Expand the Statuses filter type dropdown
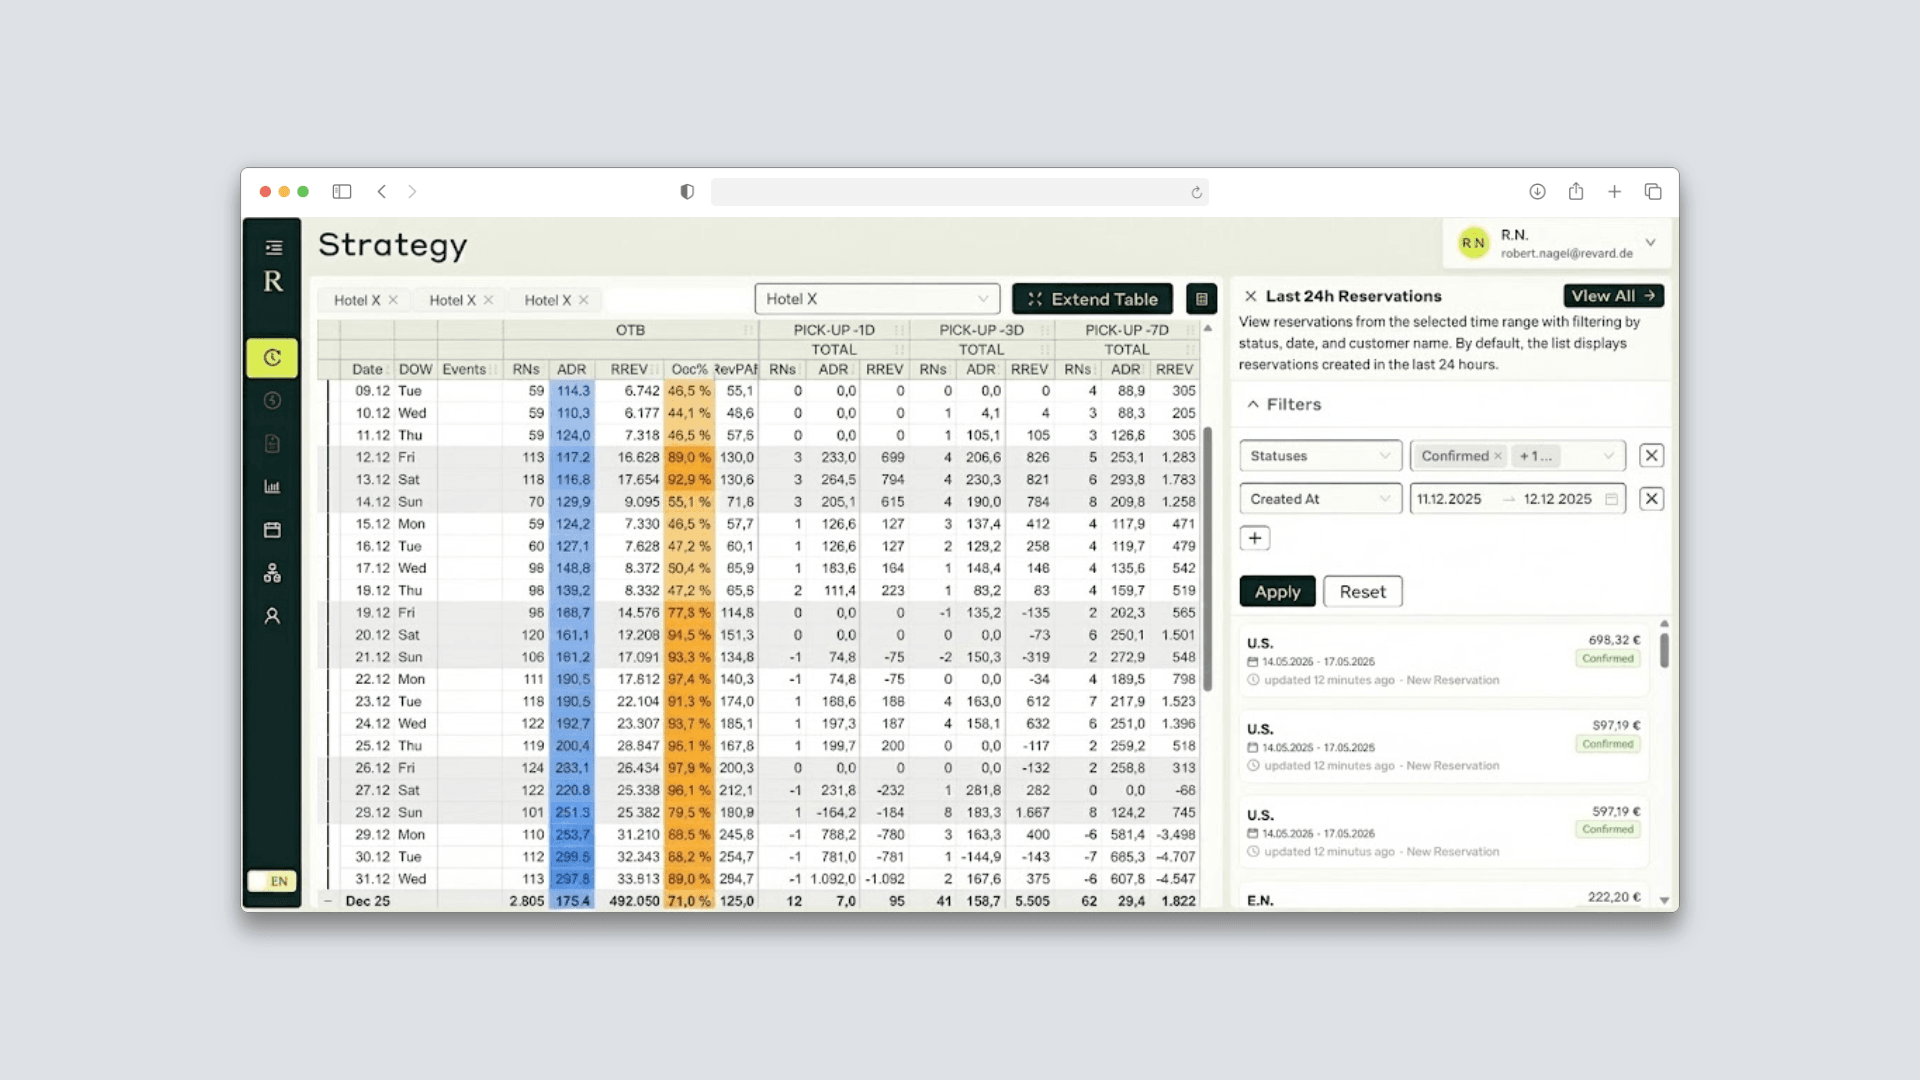 tap(1320, 456)
